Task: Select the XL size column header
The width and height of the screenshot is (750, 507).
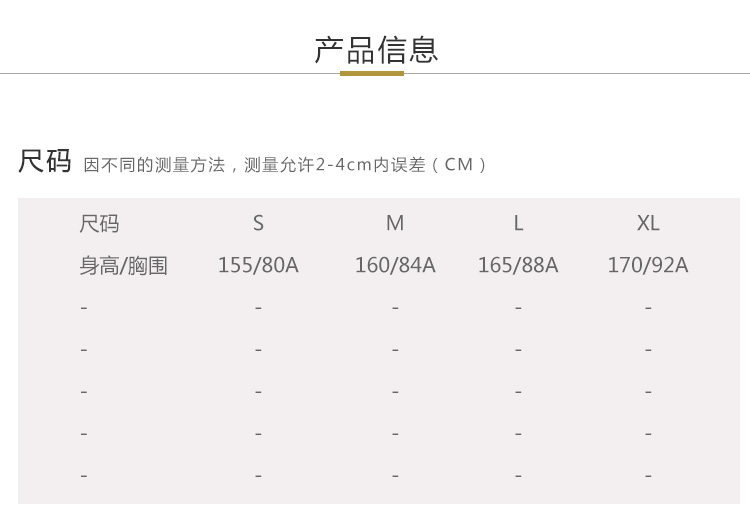Action: 648,224
